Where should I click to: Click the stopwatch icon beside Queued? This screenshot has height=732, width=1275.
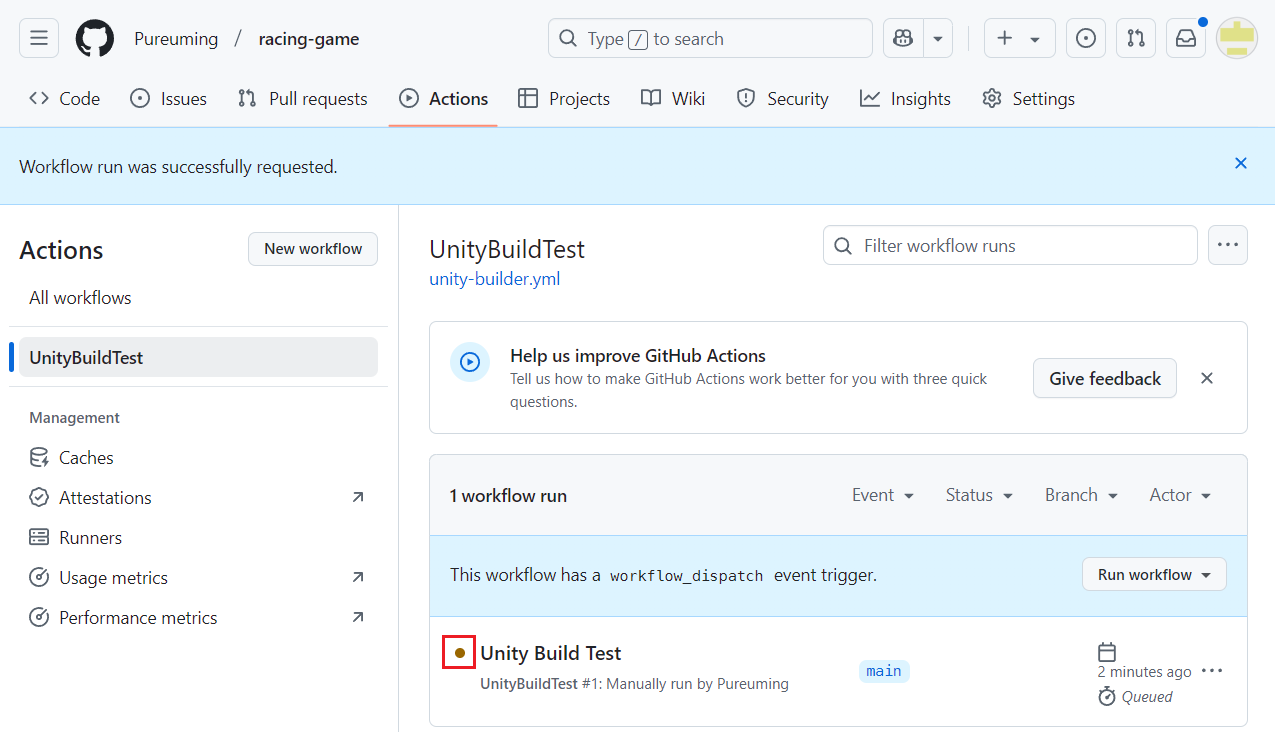1107,696
